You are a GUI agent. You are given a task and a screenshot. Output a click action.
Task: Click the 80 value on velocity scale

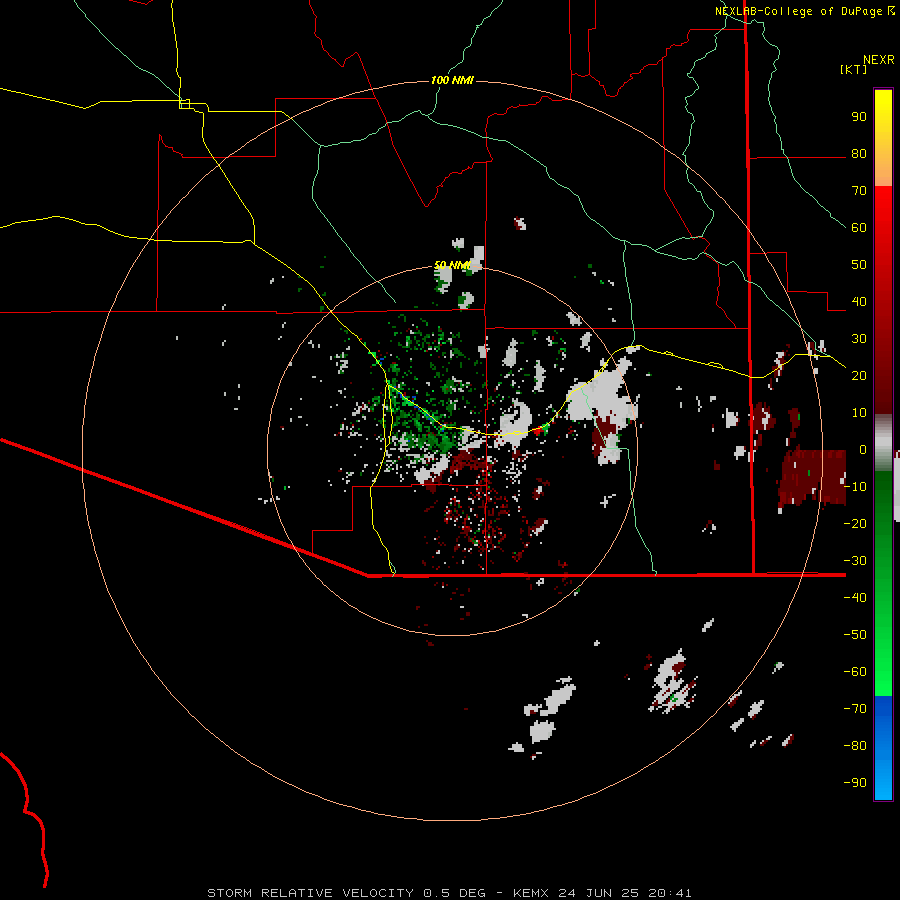(x=859, y=154)
